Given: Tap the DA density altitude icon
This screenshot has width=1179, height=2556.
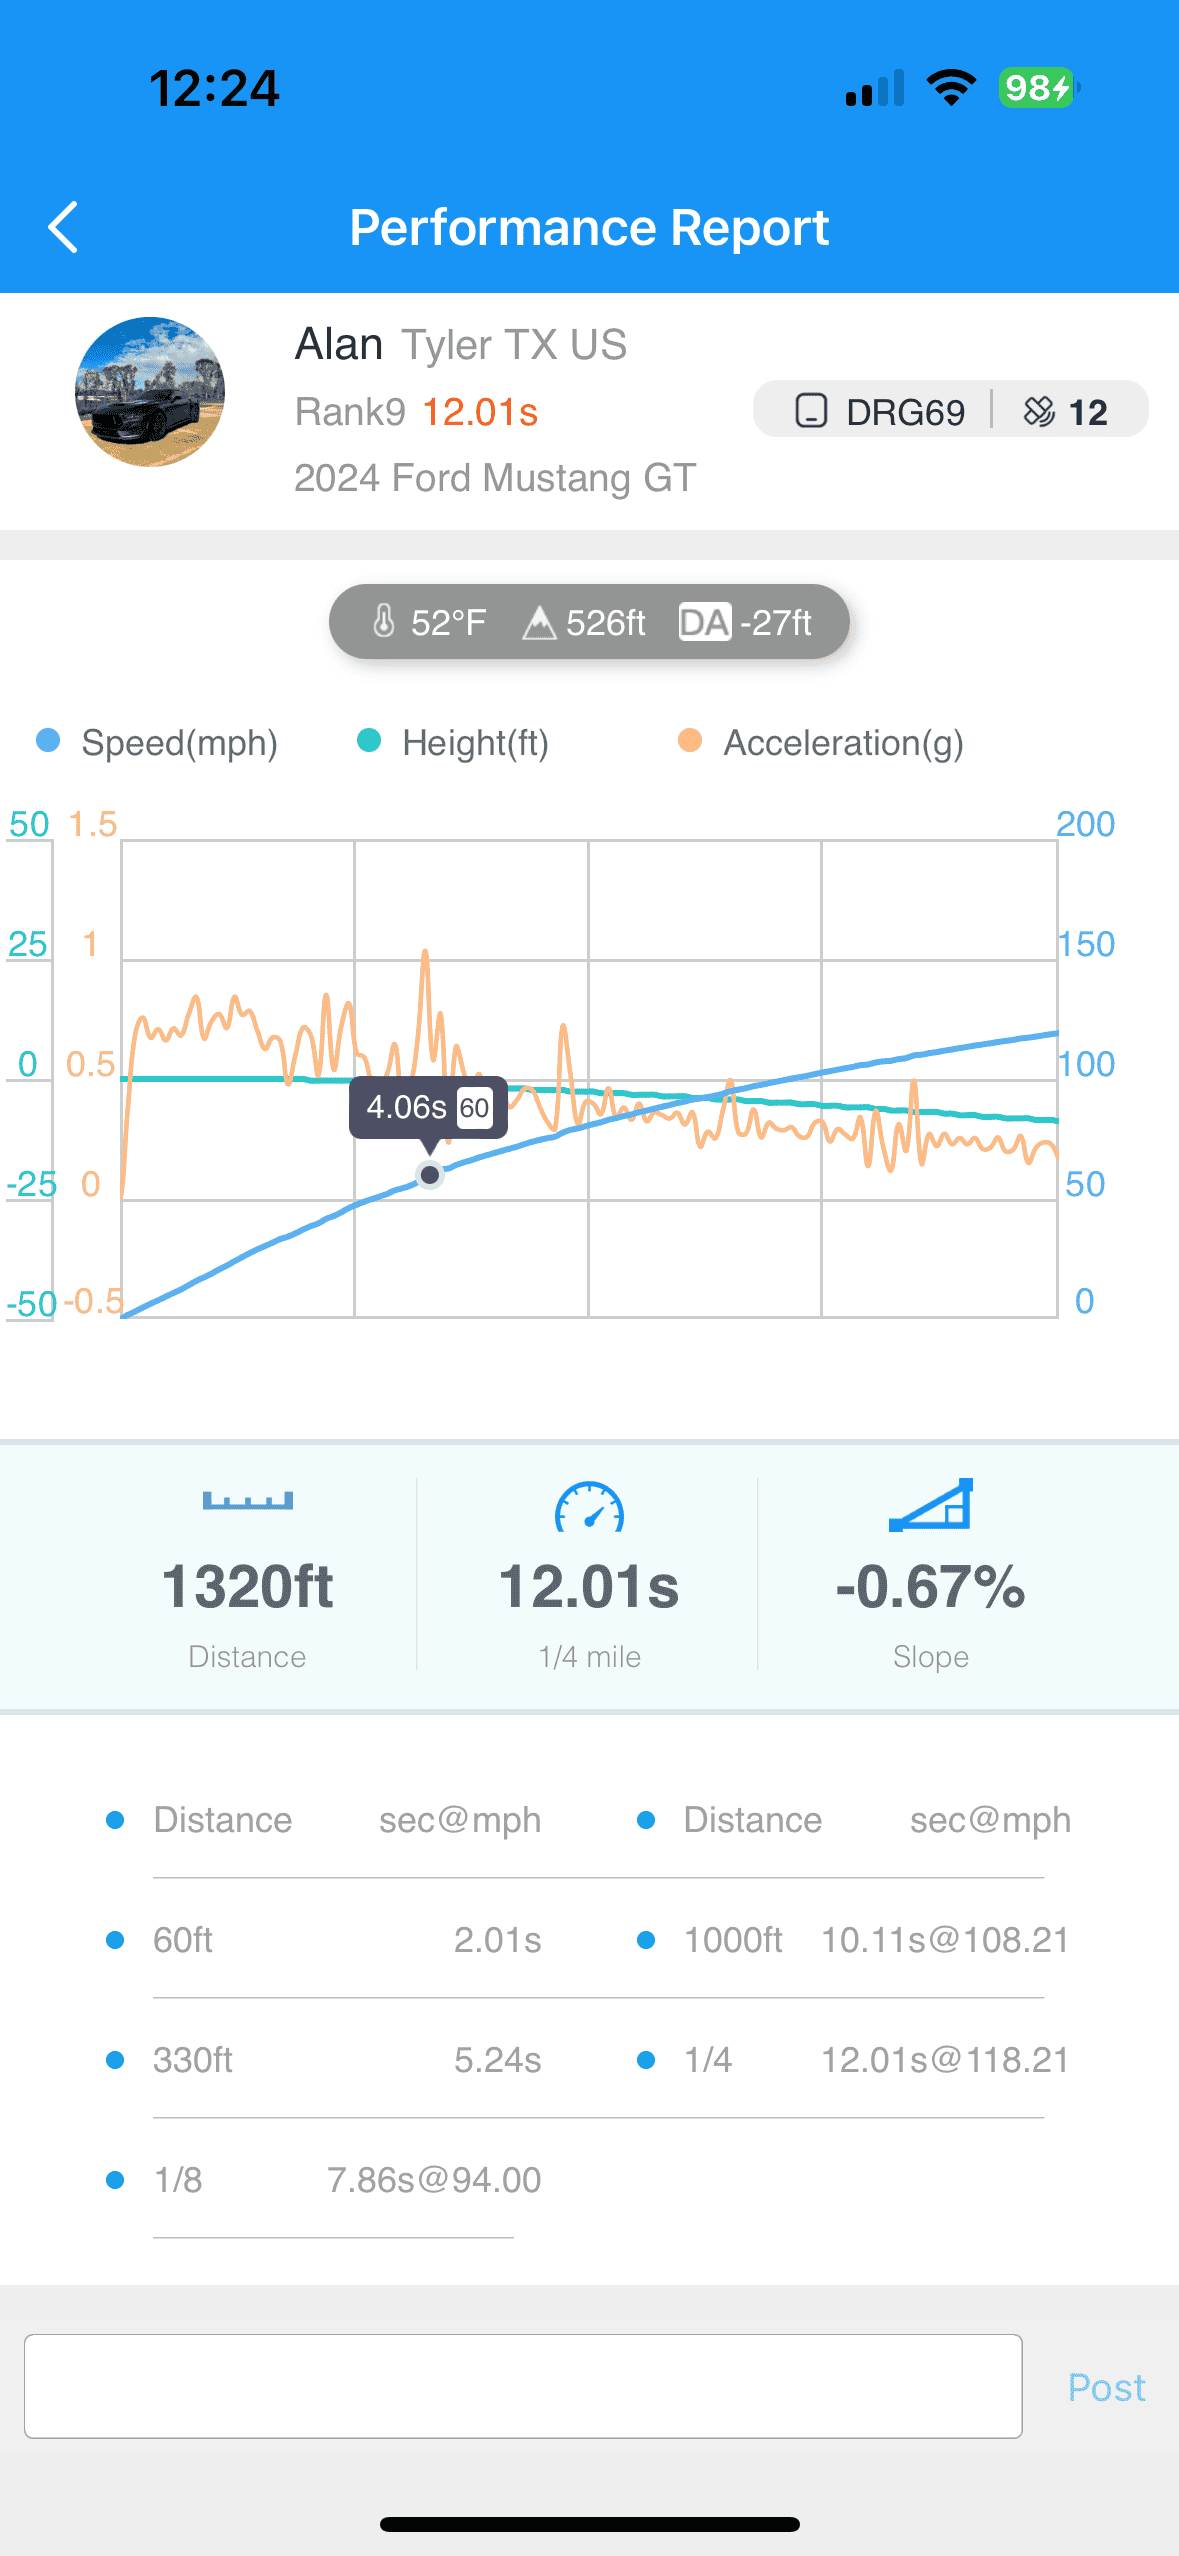Looking at the screenshot, I should click(705, 622).
